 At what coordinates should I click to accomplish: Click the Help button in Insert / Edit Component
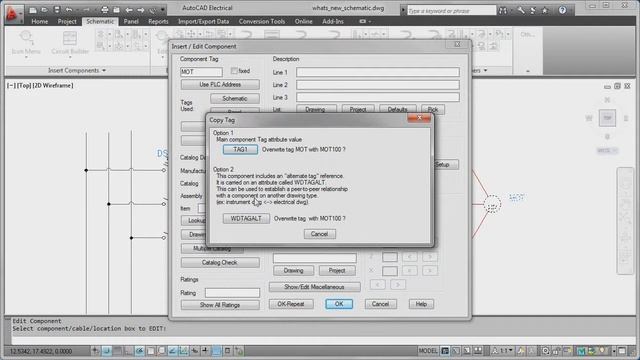421,304
